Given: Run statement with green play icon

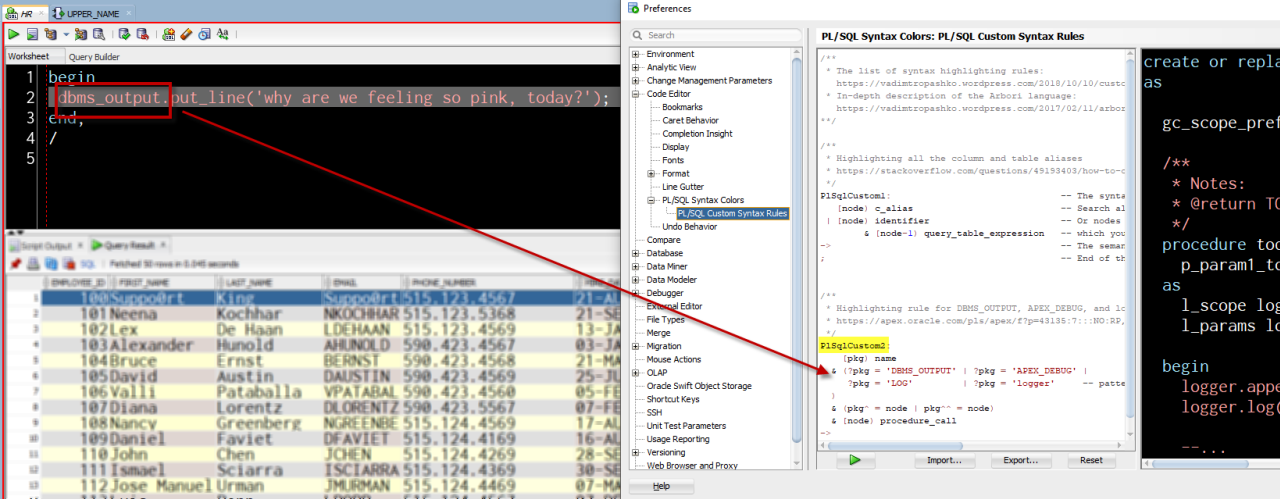Looking at the screenshot, I should 14,34.
